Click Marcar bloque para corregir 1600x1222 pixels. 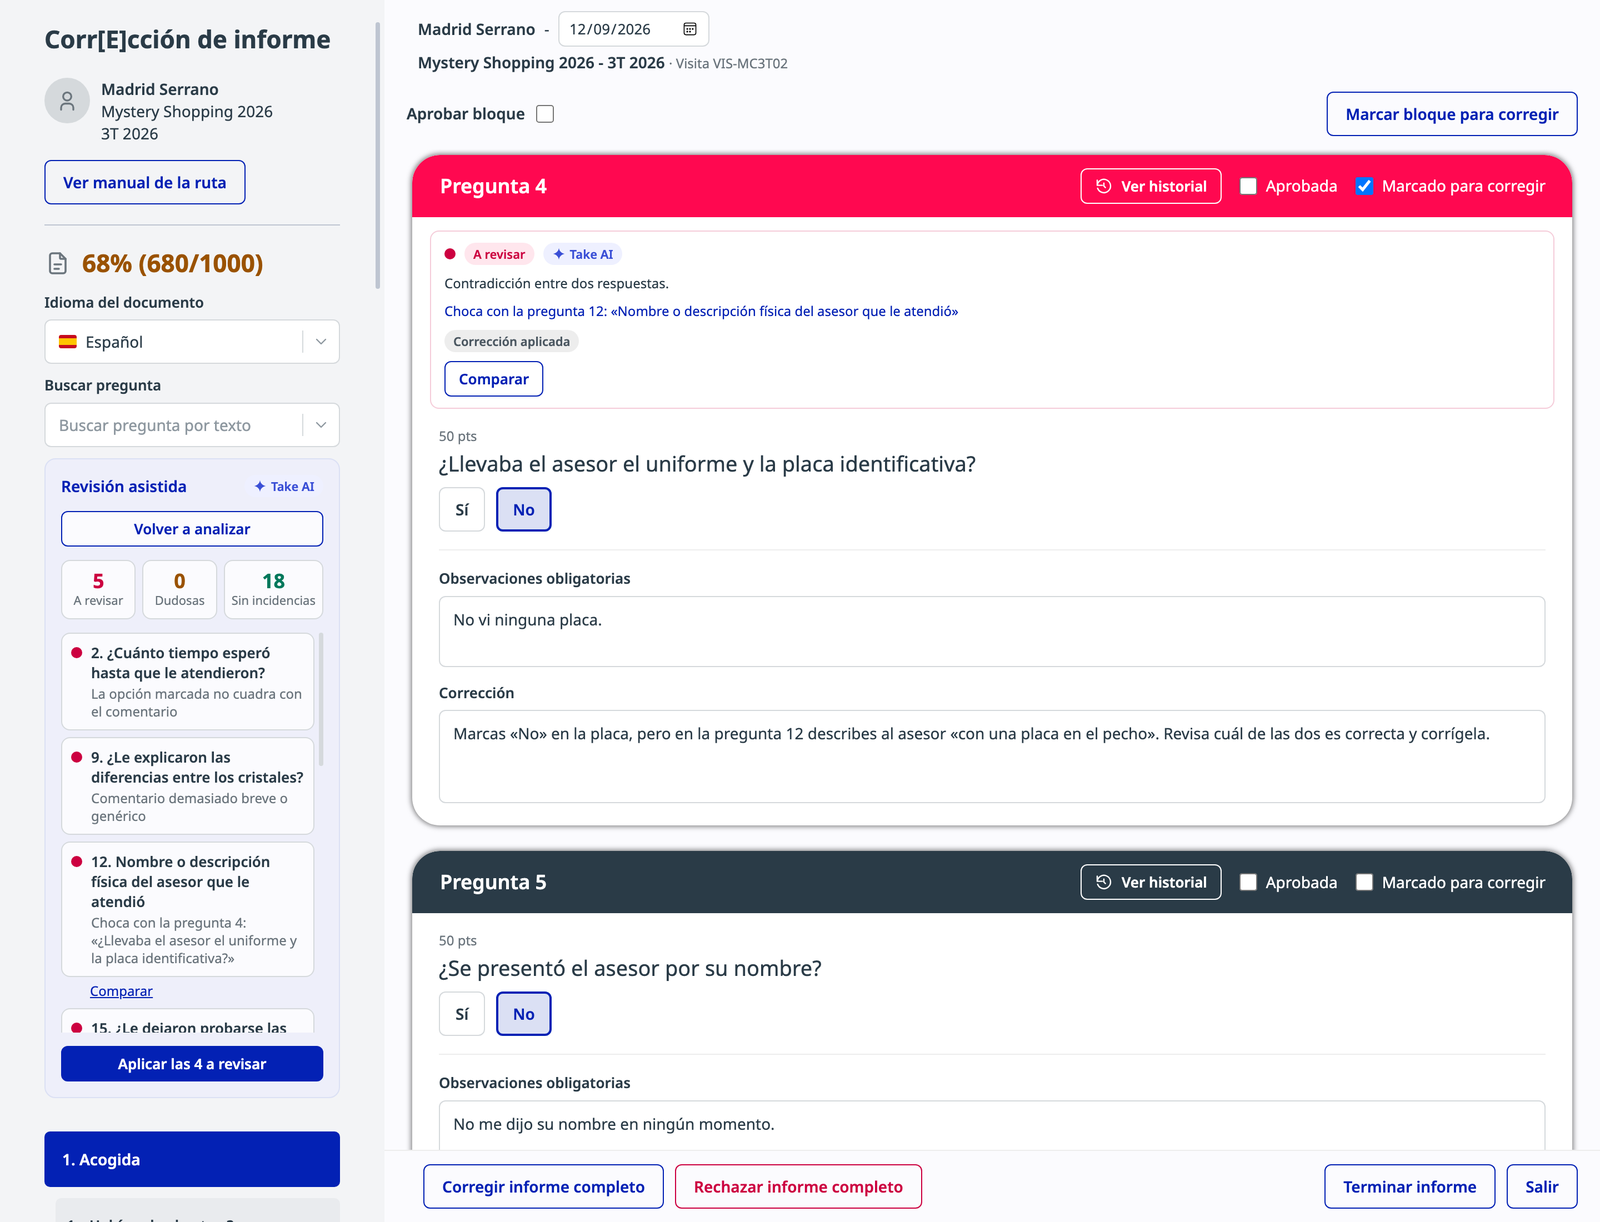pos(1452,114)
